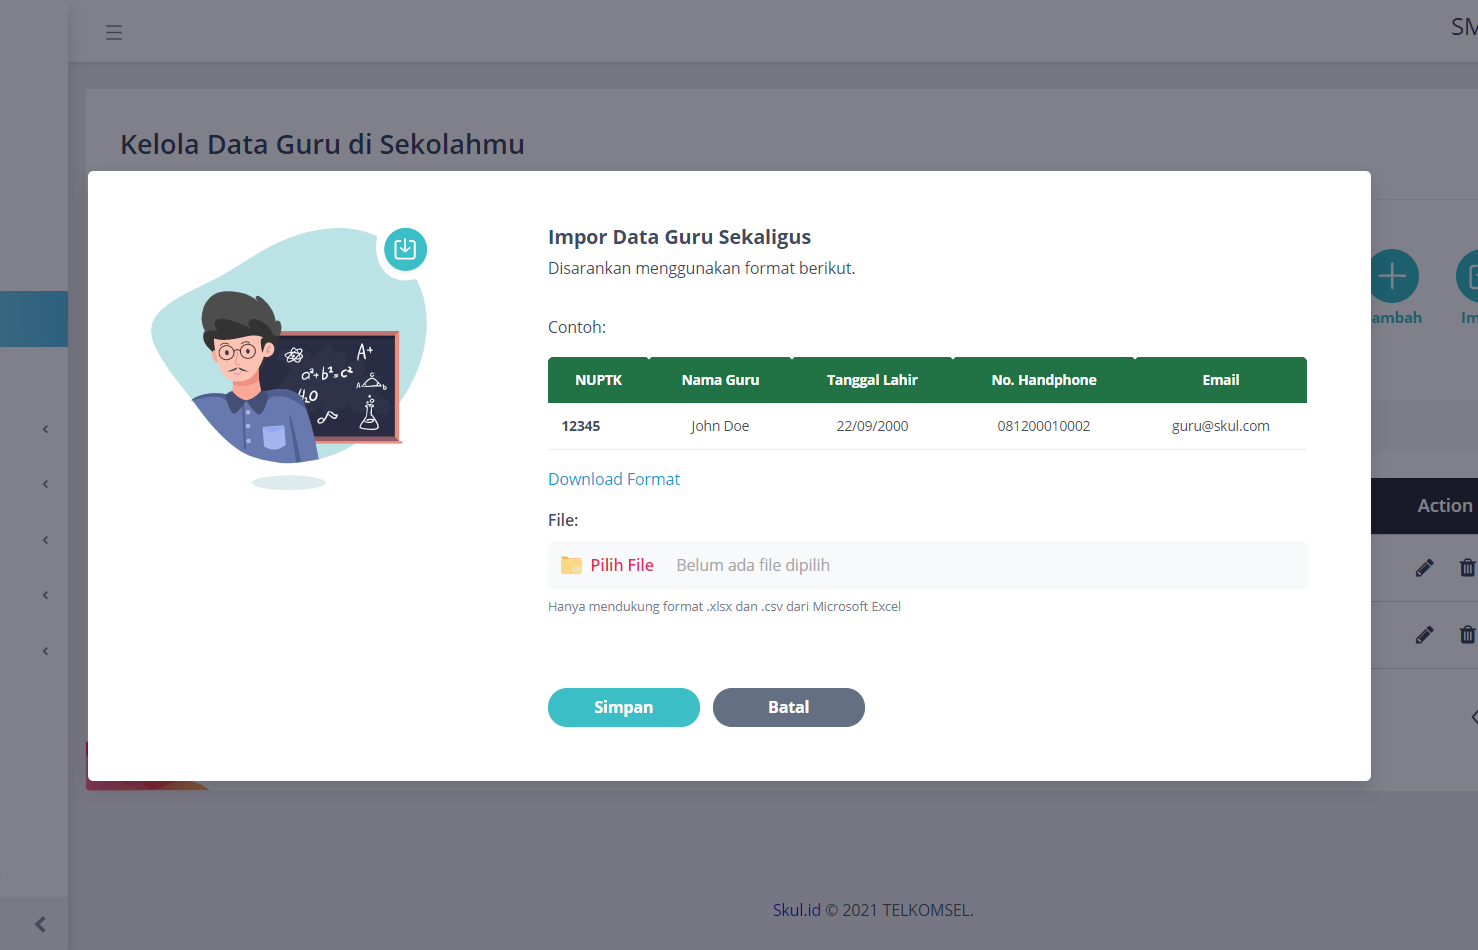Open the Skul.id link in the footer
Viewport: 1478px width, 950px height.
point(796,910)
